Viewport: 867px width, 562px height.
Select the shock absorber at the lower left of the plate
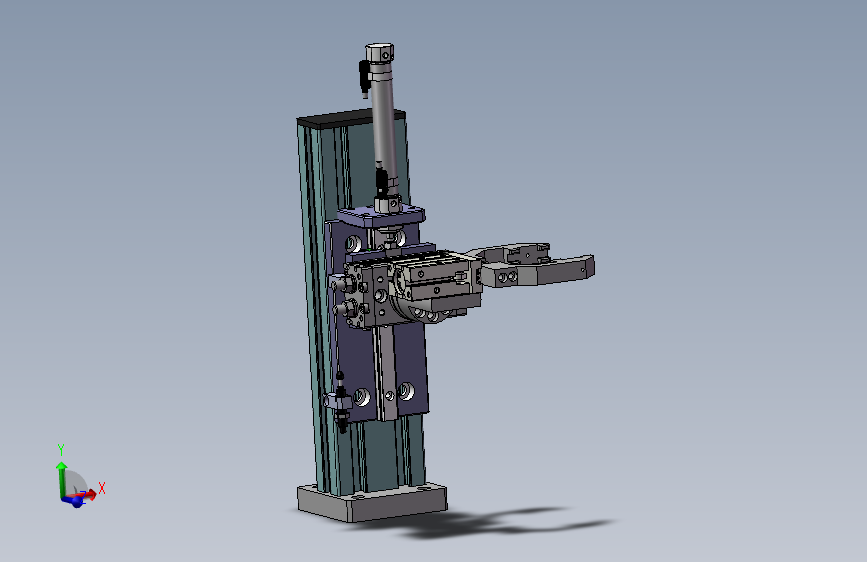(341, 401)
